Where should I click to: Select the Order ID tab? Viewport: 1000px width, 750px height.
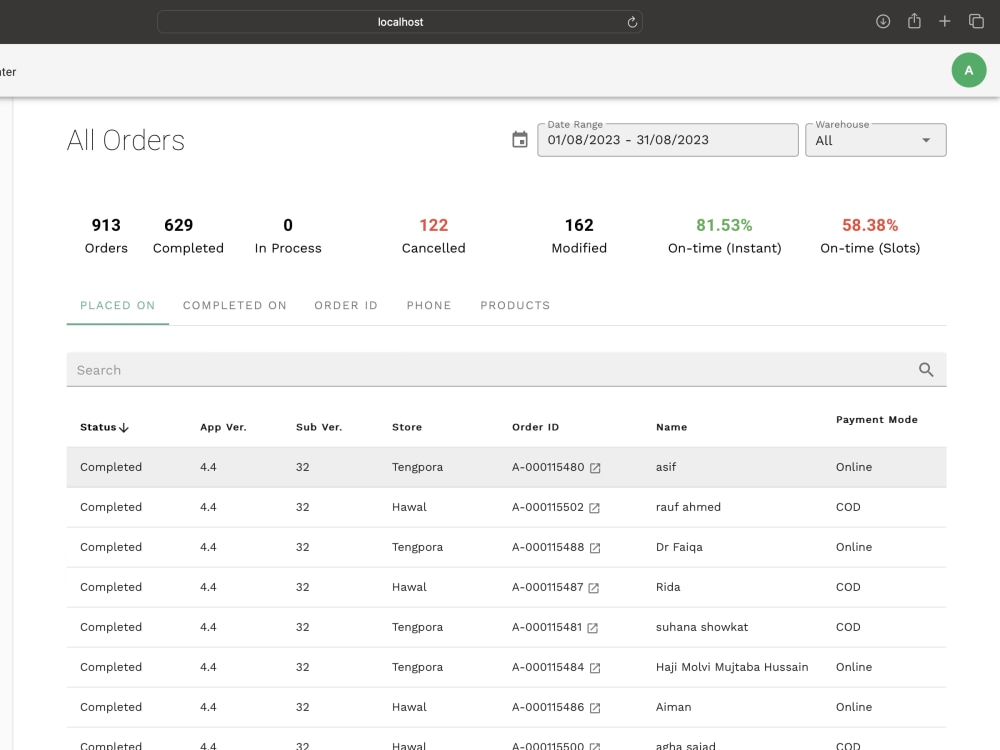(x=346, y=305)
